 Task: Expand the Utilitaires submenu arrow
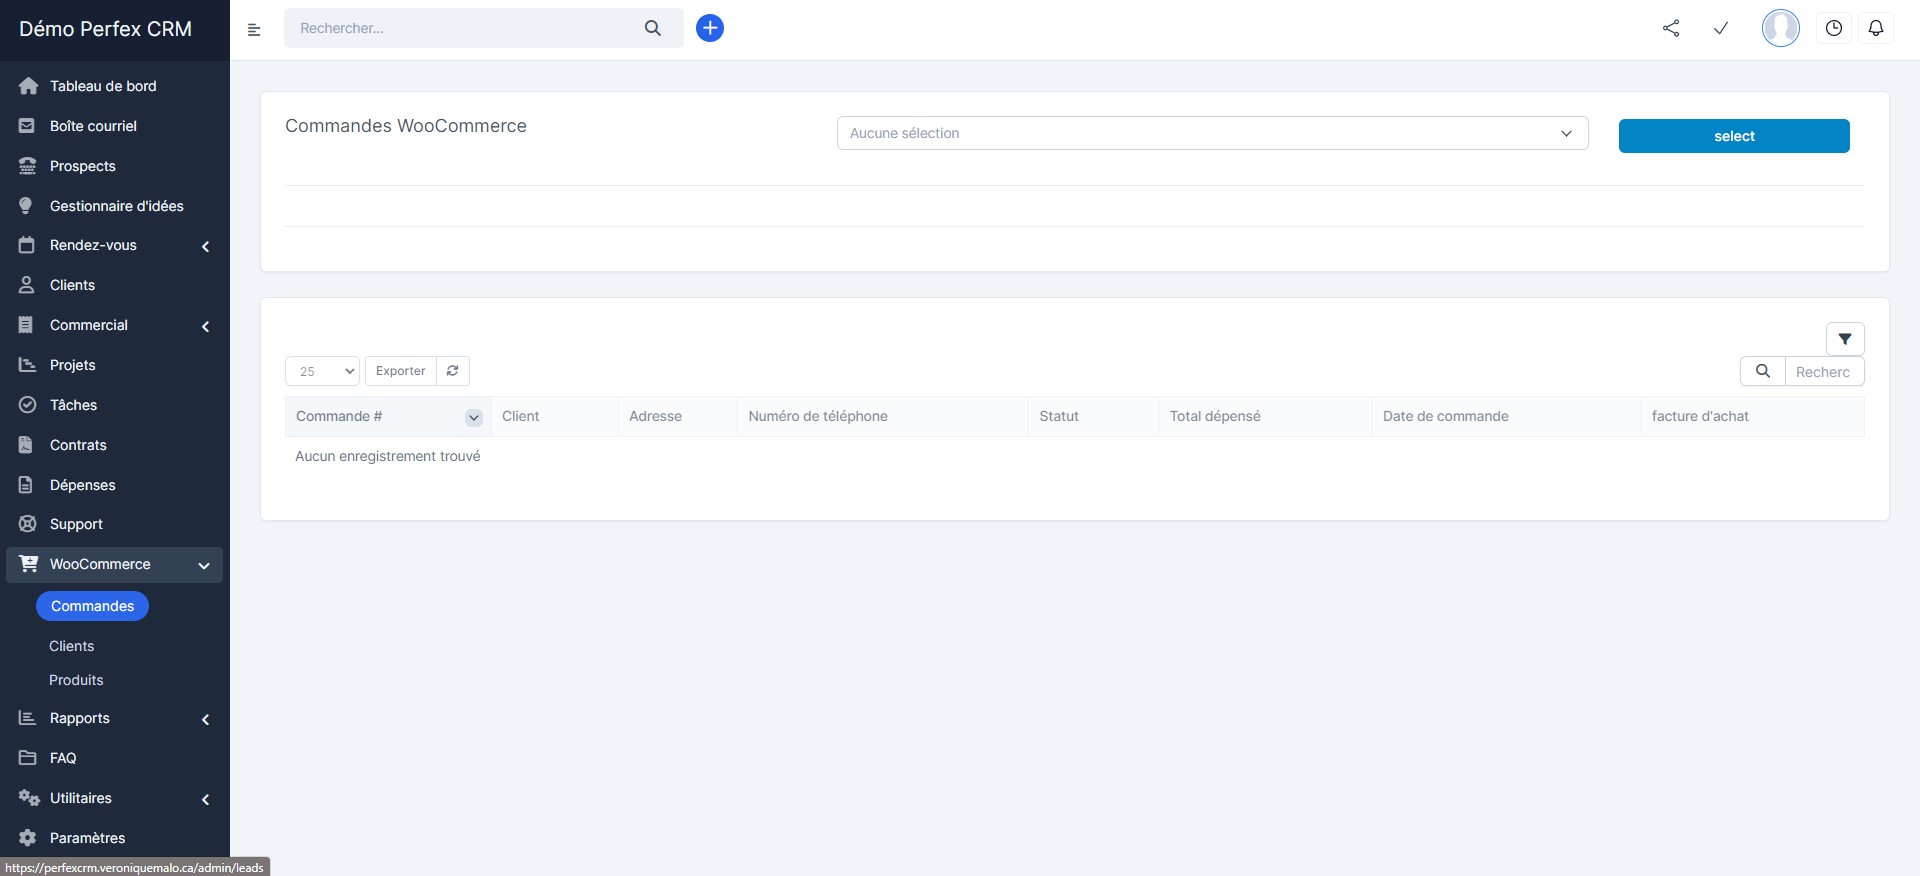pyautogui.click(x=205, y=799)
